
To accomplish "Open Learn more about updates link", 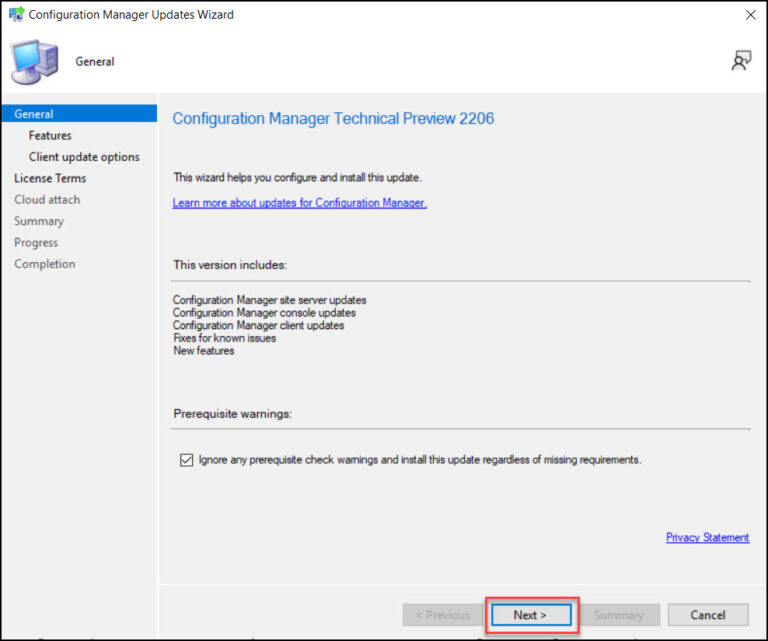I will [x=300, y=203].
